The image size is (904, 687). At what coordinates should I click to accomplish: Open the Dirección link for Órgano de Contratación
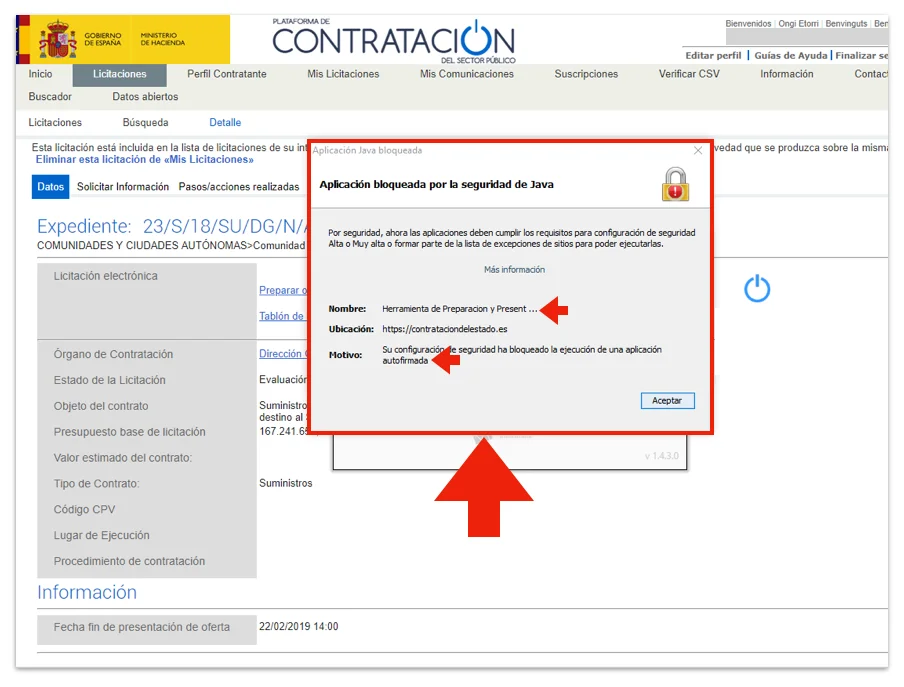point(283,354)
